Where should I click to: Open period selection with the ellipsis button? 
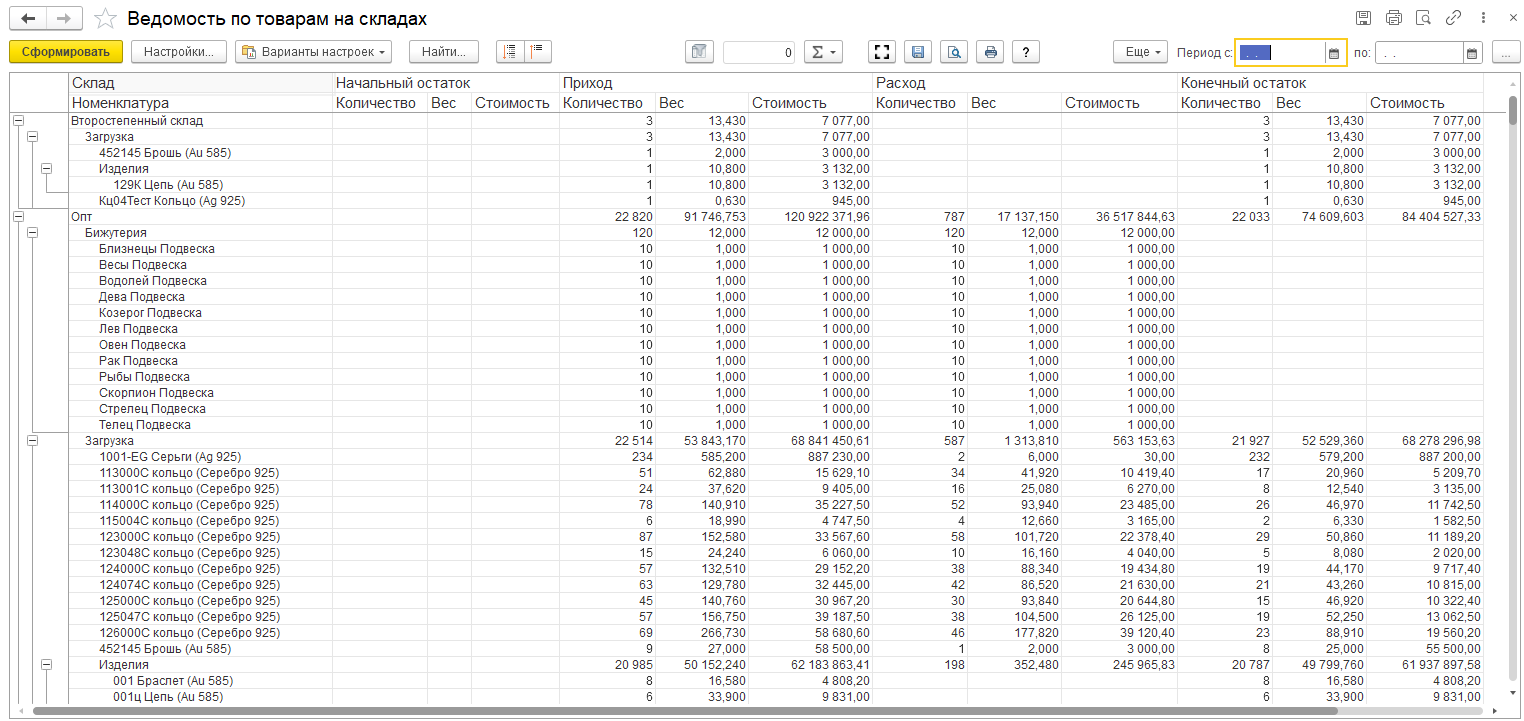1506,52
